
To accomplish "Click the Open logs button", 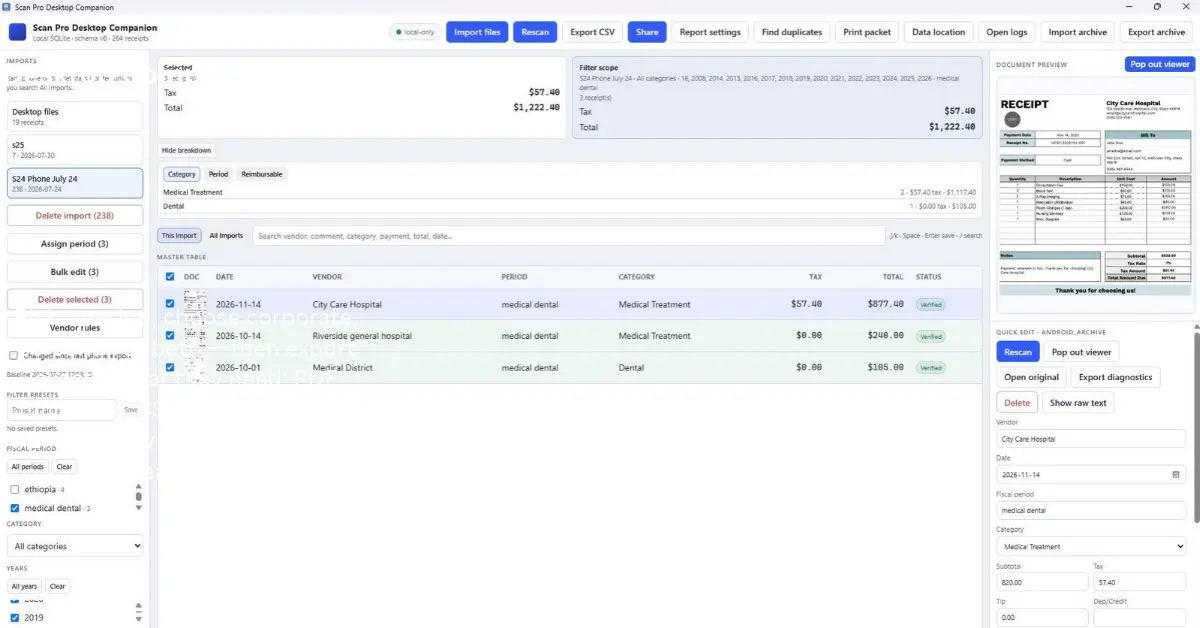I will [x=1006, y=32].
